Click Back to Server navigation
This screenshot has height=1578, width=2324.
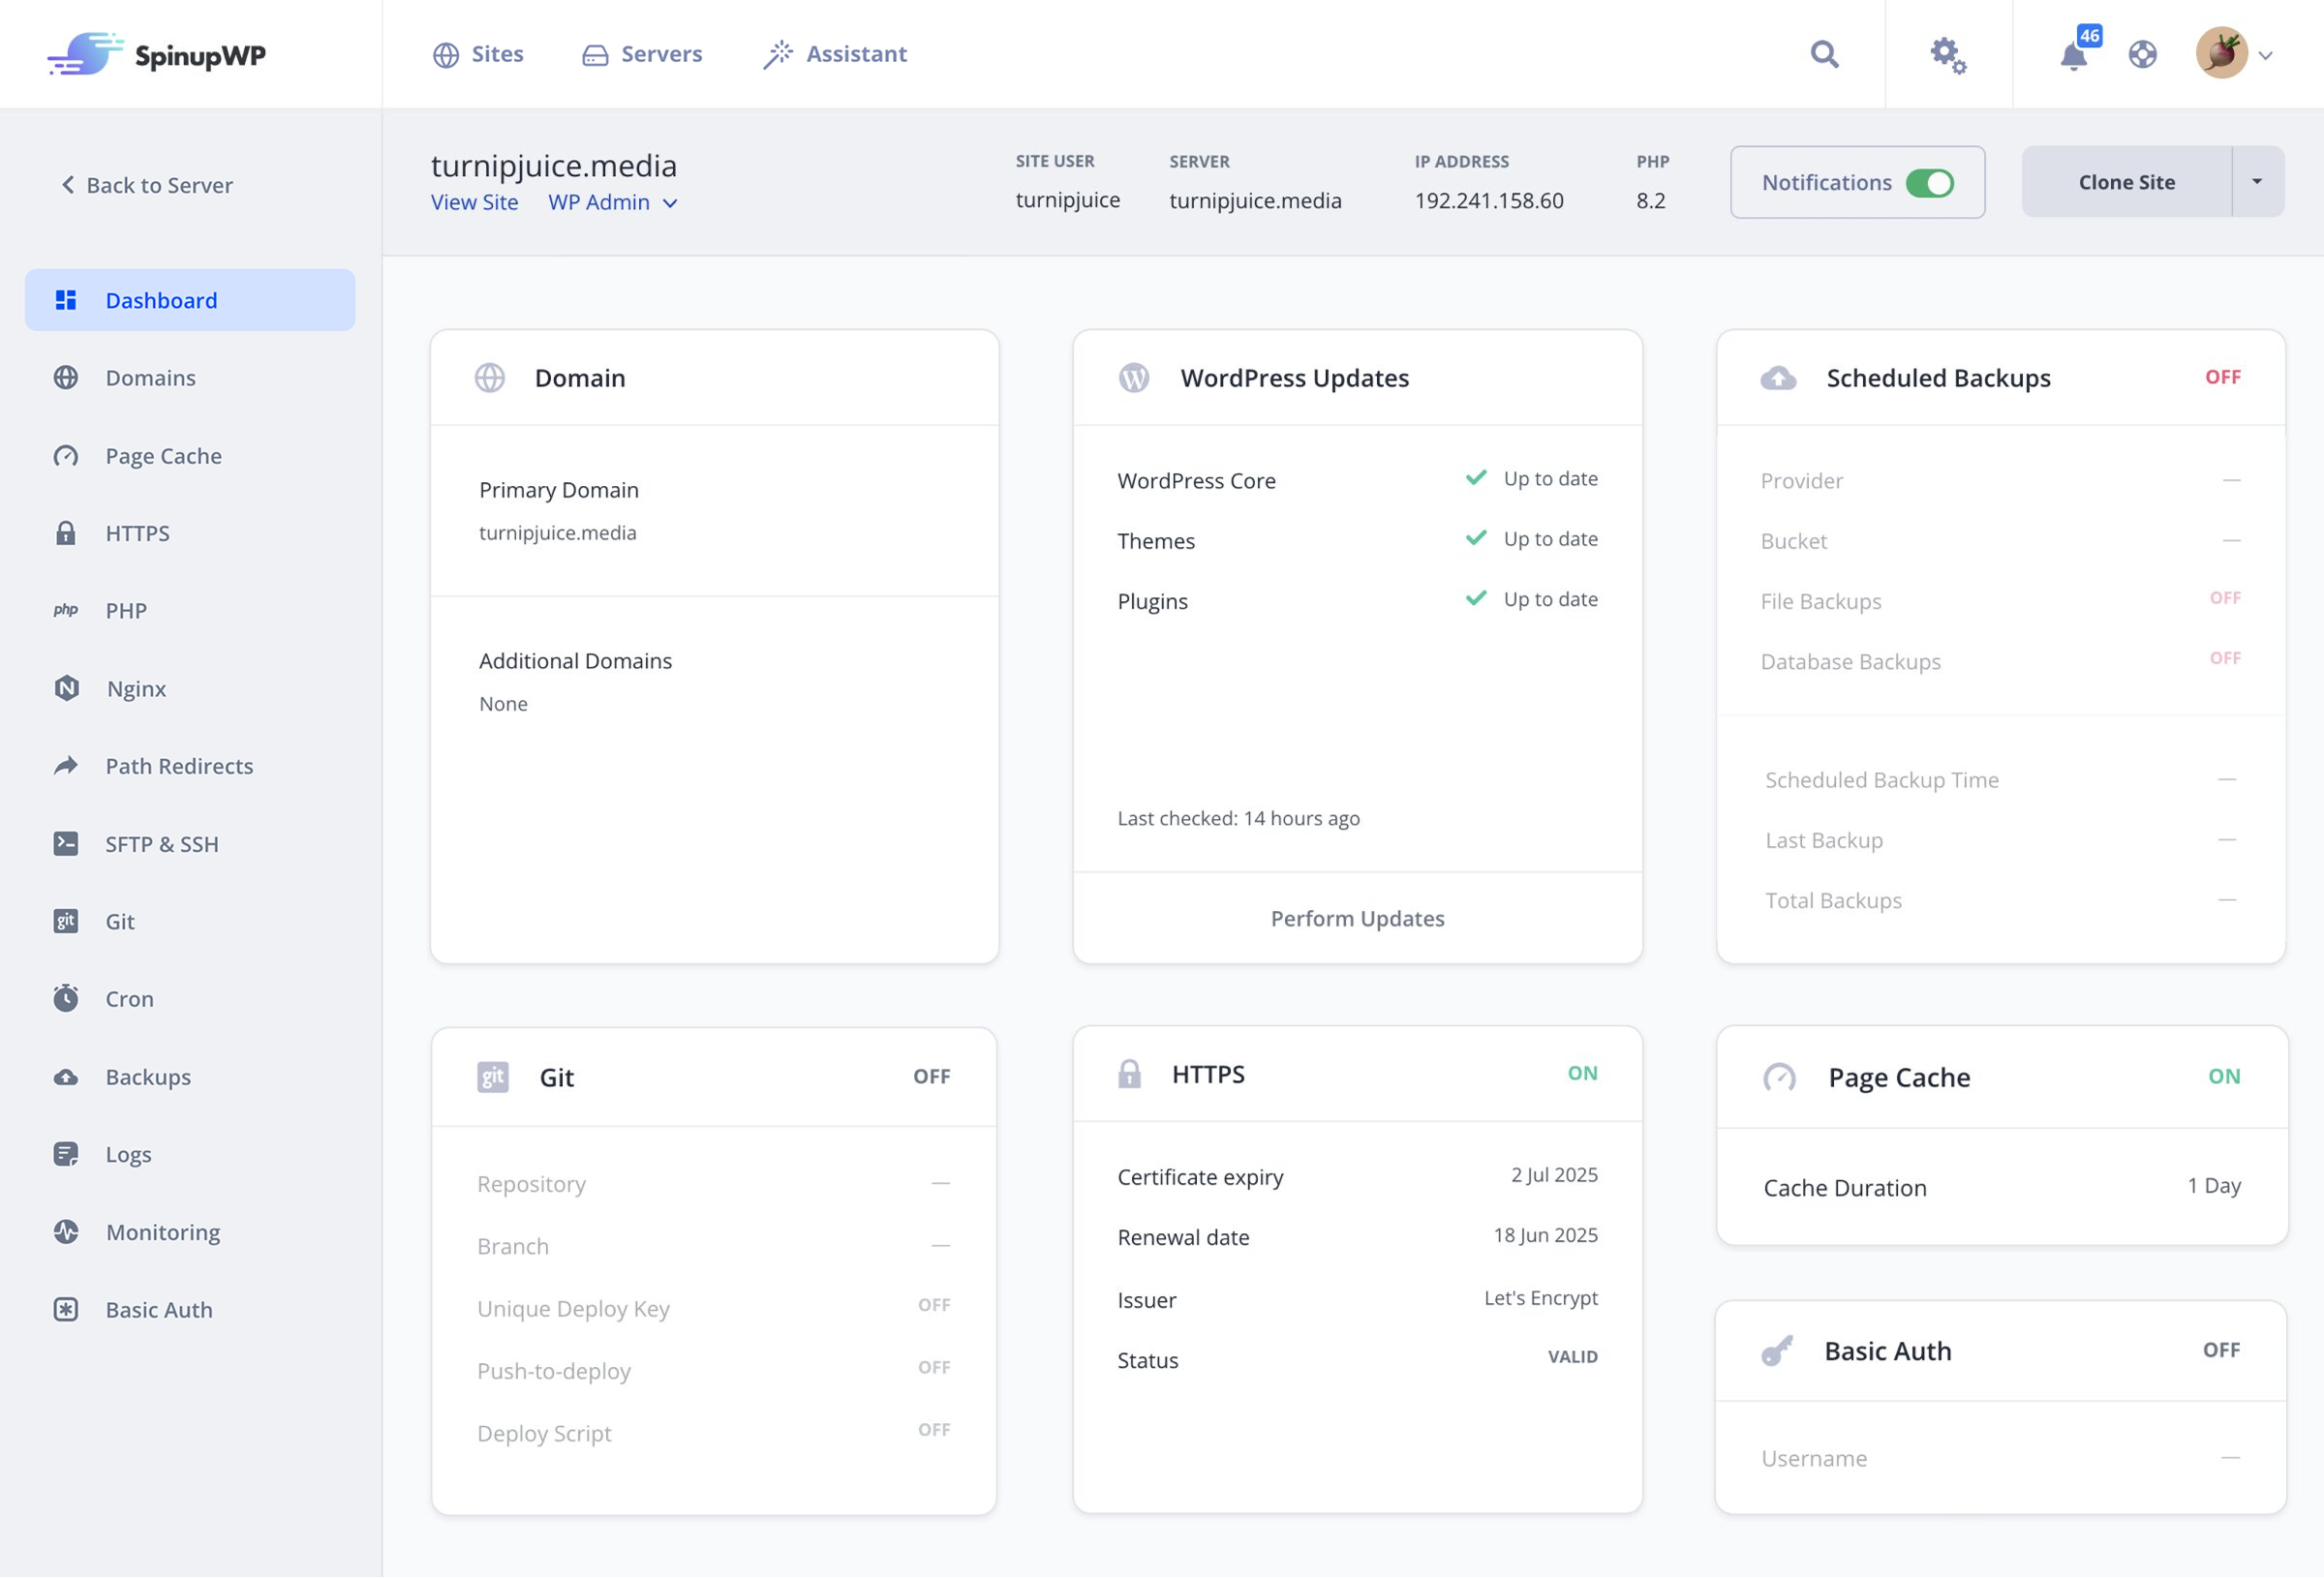coord(146,184)
